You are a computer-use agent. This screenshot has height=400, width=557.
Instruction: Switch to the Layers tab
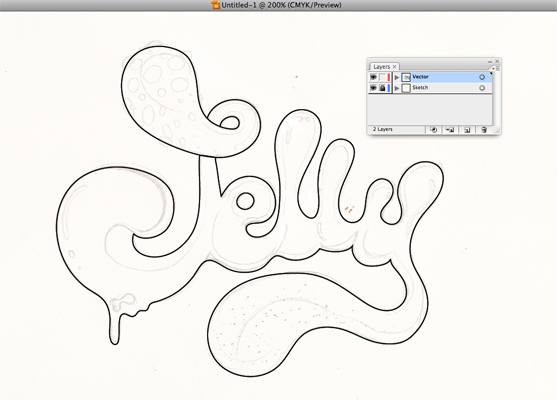coord(382,66)
